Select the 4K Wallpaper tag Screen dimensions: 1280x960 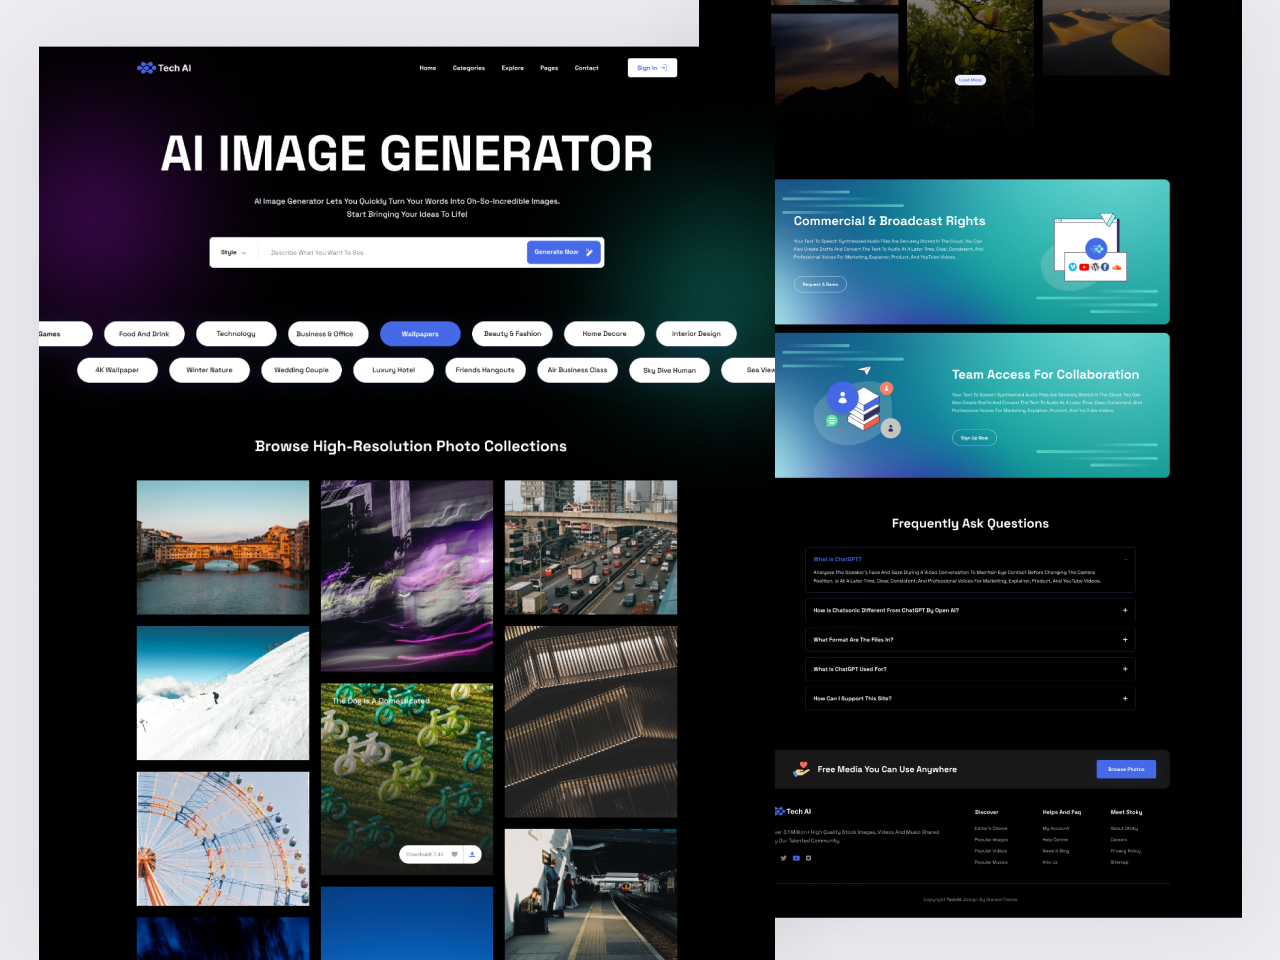pos(117,370)
